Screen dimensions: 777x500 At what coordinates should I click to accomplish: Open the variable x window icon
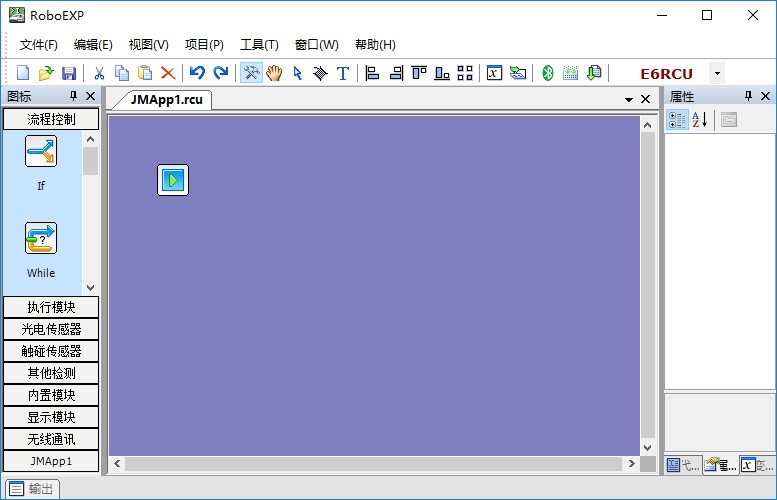pos(494,73)
